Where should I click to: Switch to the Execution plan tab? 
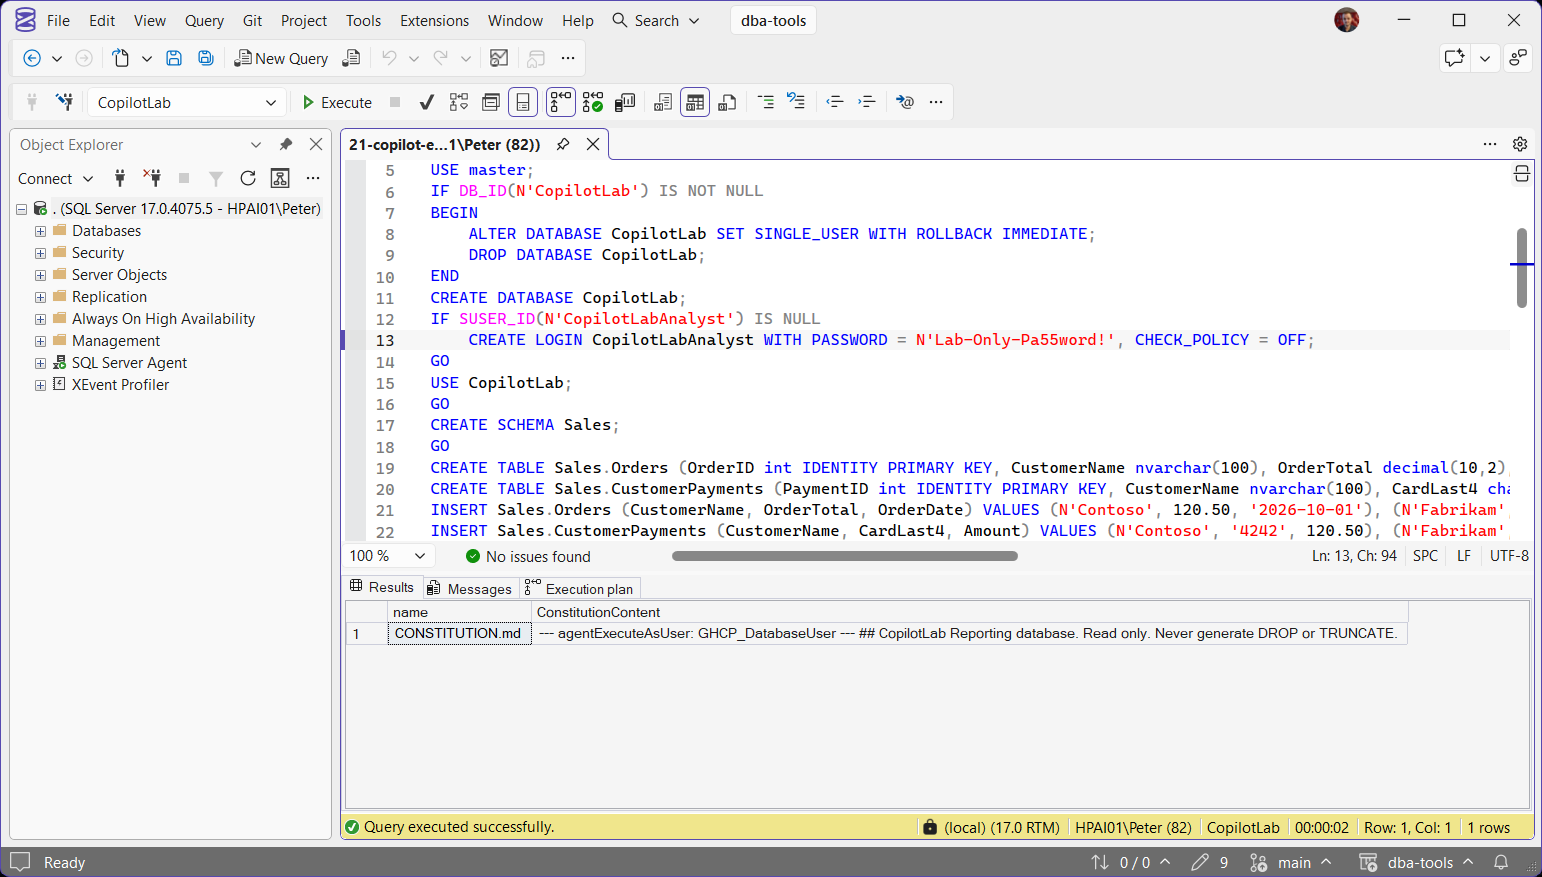(579, 588)
